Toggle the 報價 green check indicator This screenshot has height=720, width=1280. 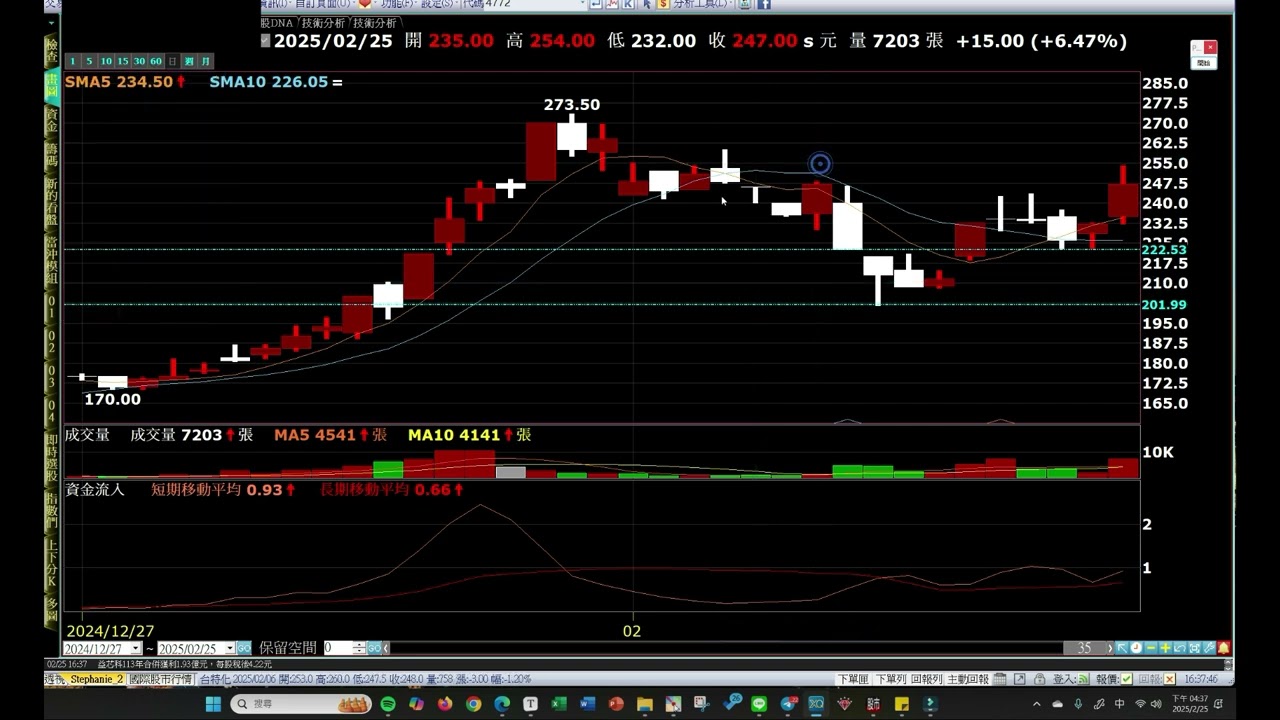tap(1127, 679)
